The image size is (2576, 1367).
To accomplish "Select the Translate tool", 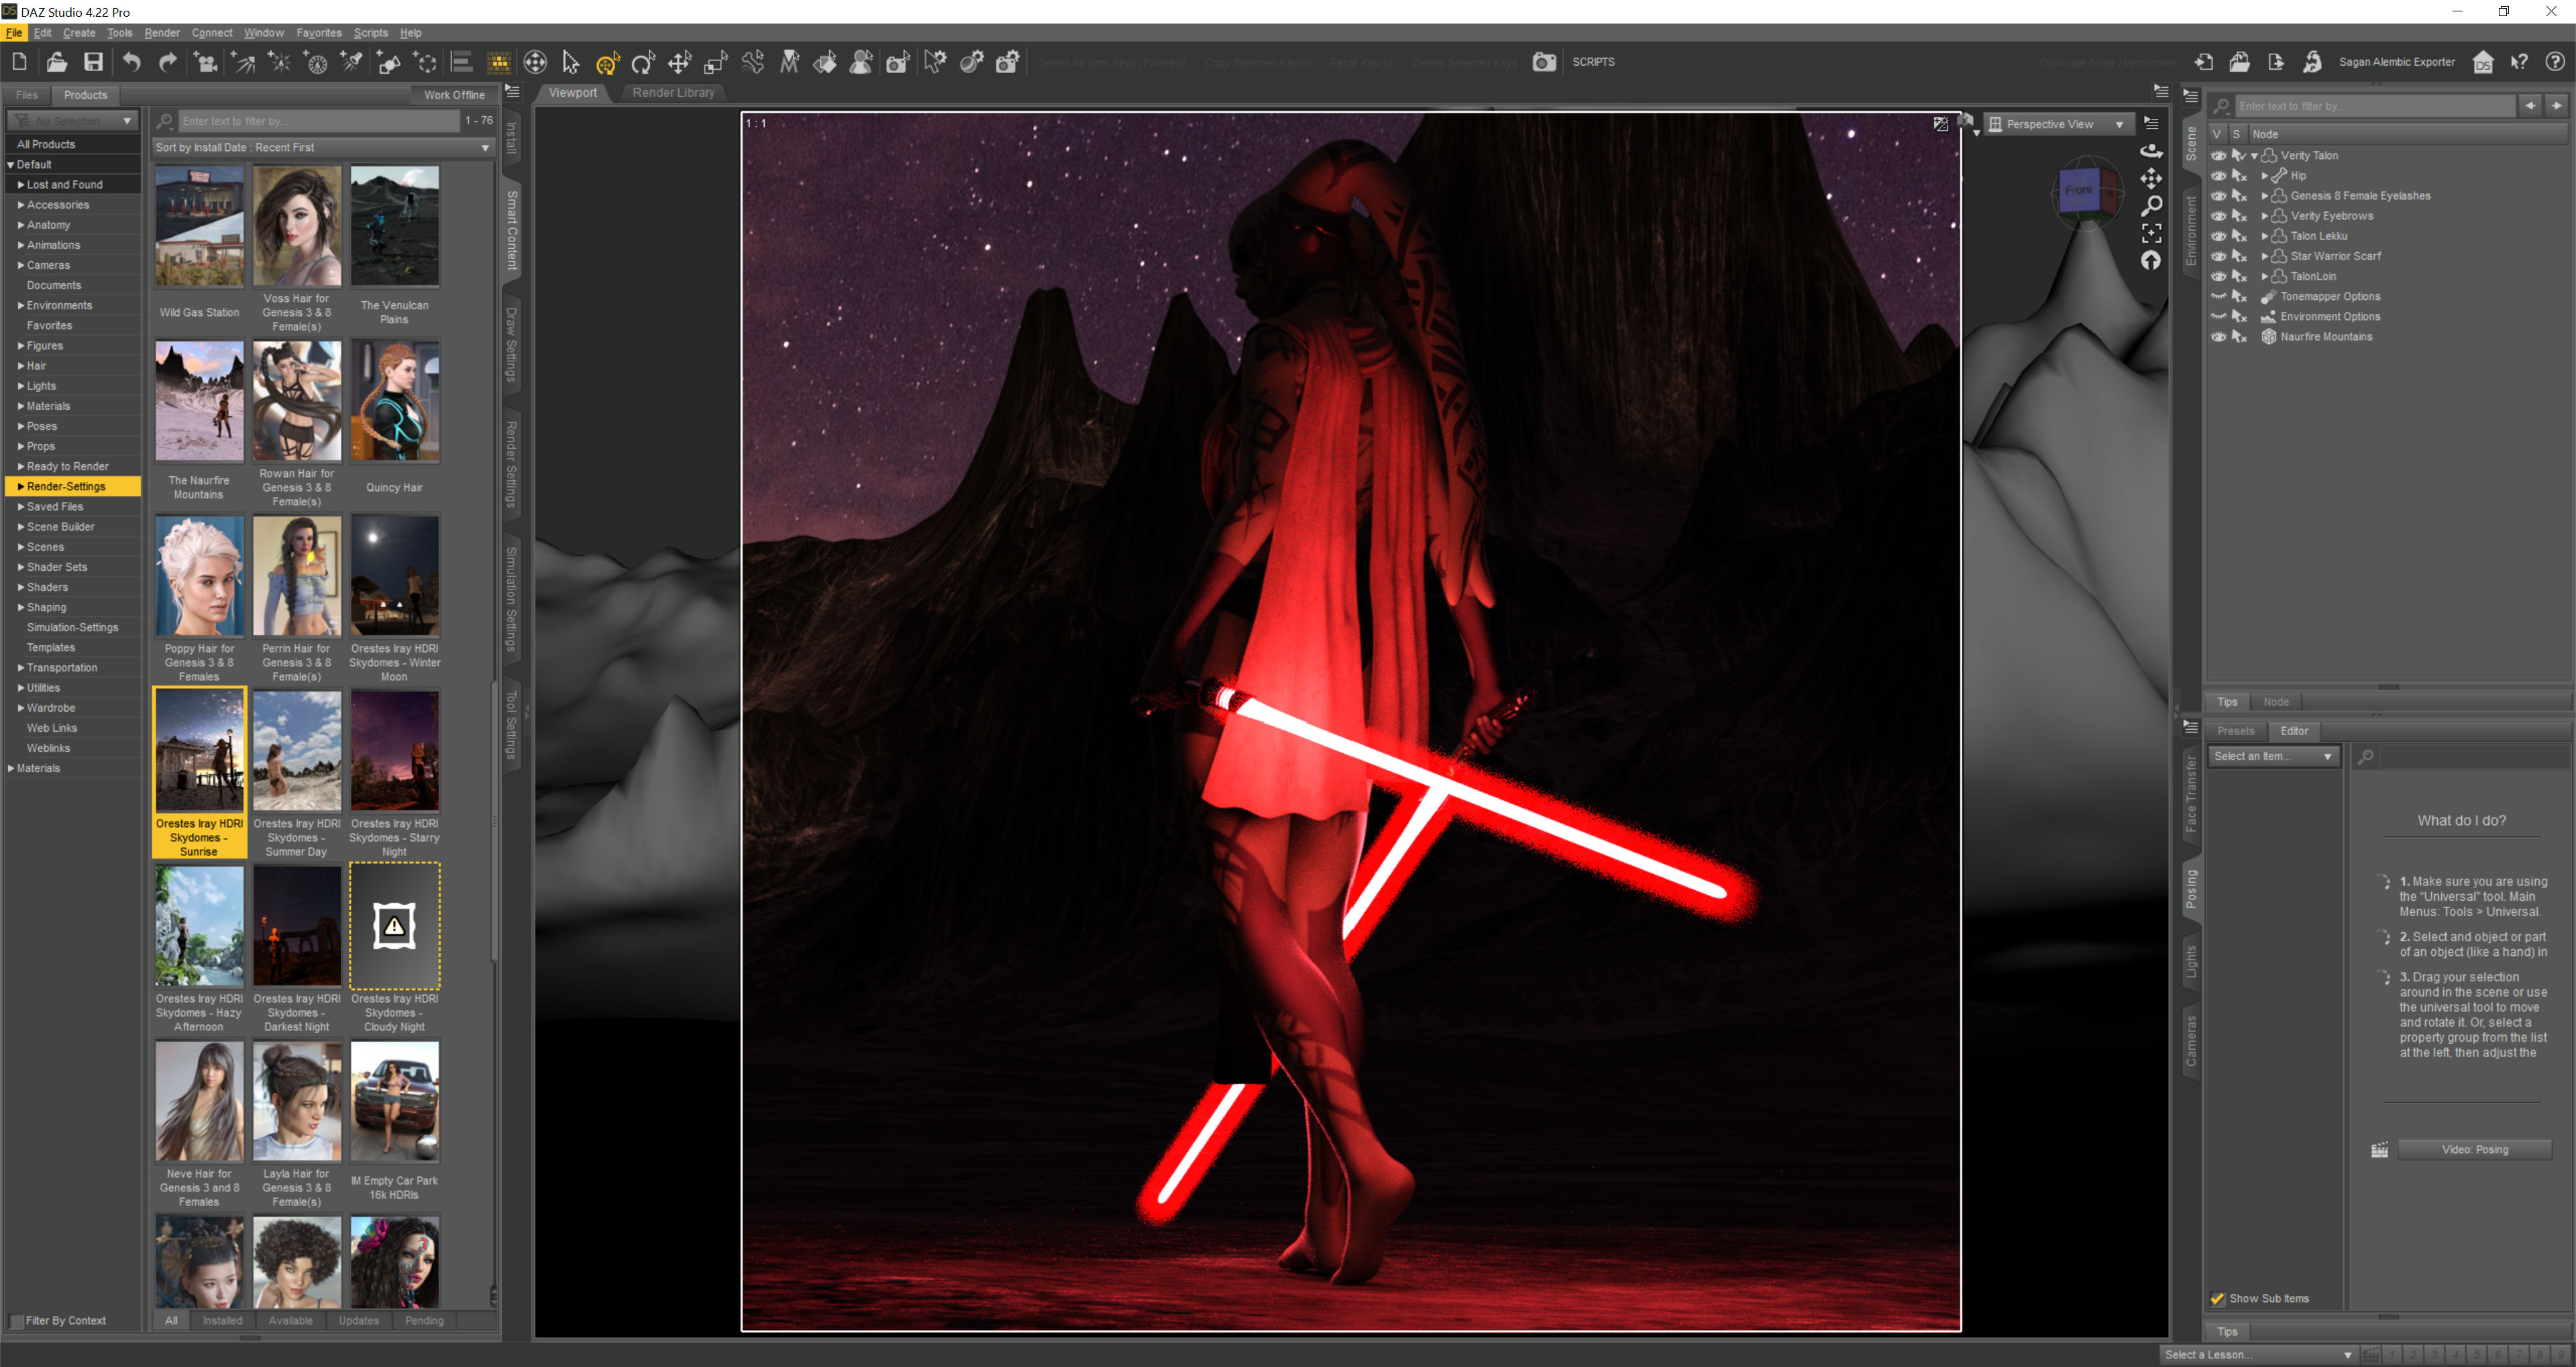I will click(680, 62).
